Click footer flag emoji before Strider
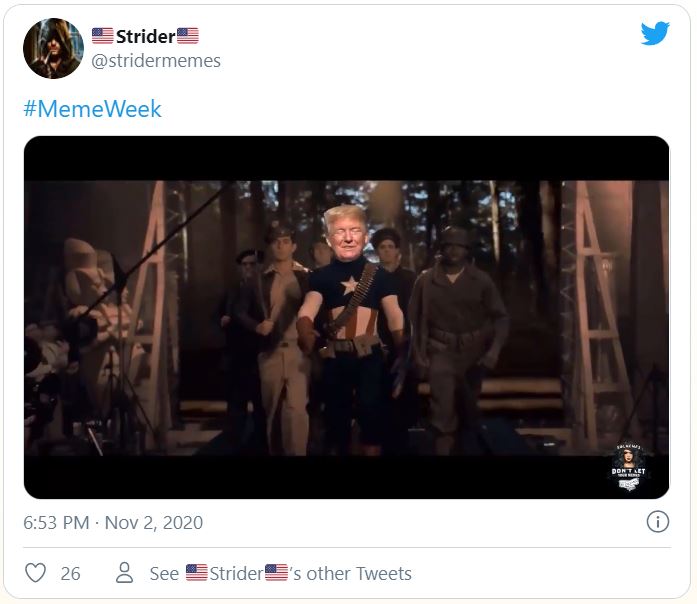 coord(196,572)
